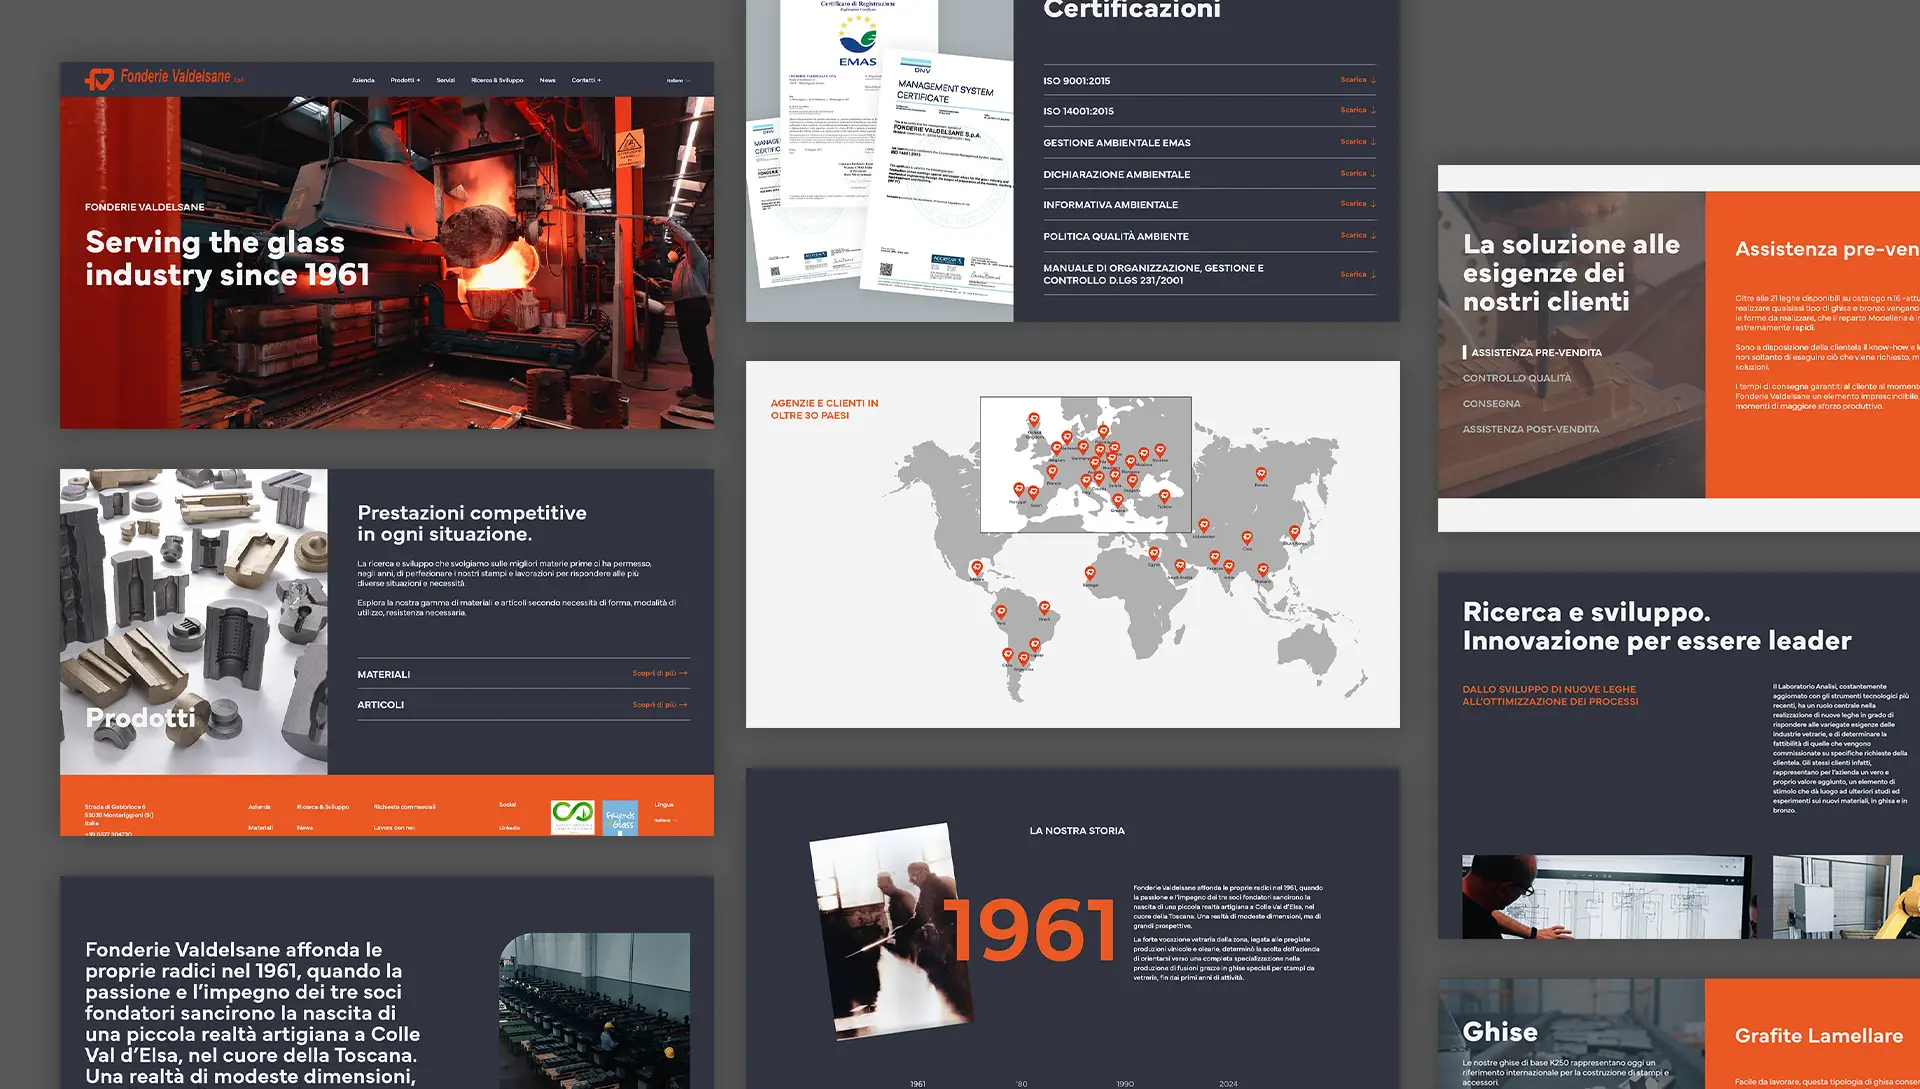The image size is (1920, 1089).
Task: Click the green infinity-loop certification logo in footer
Action: tap(573, 816)
